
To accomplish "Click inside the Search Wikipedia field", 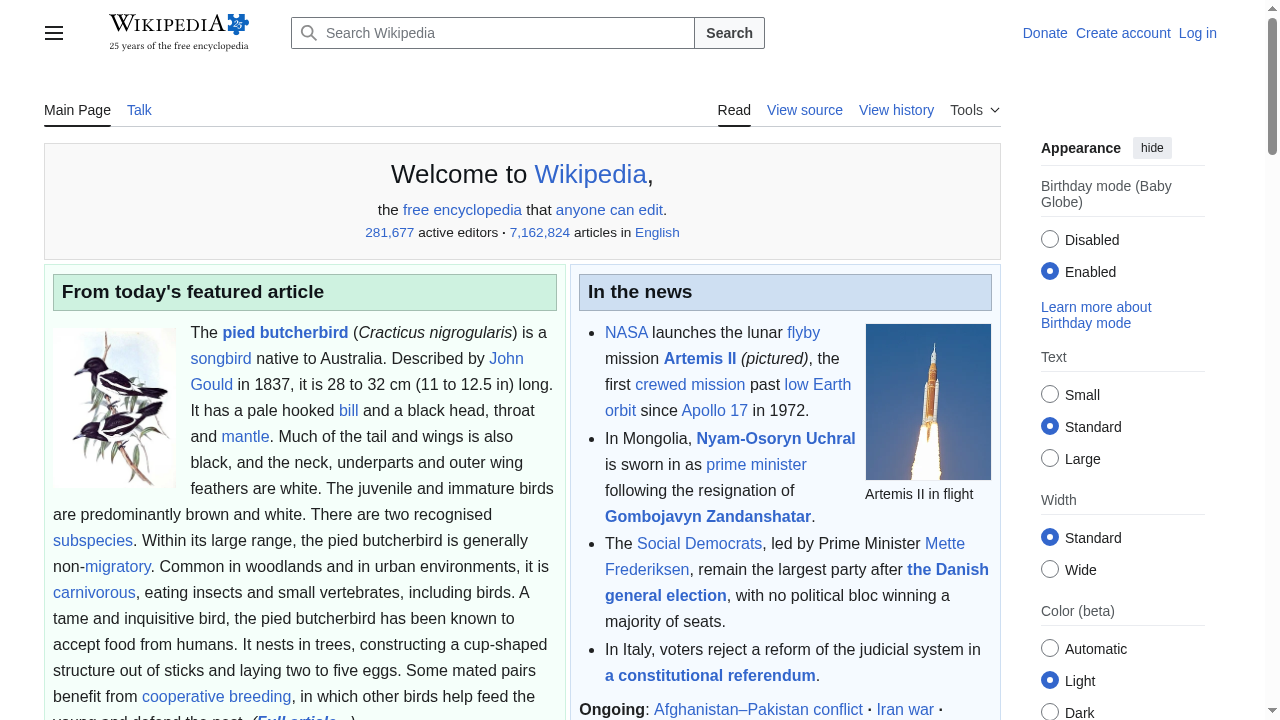I will pos(490,33).
